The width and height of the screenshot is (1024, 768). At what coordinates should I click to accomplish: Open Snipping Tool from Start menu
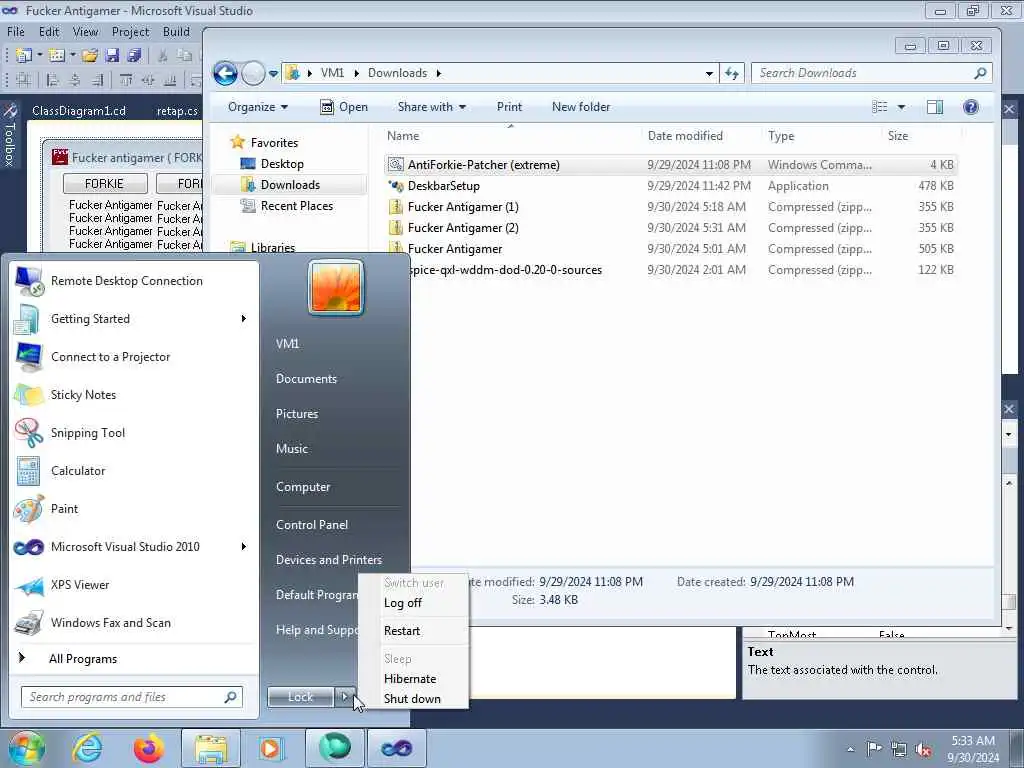88,433
